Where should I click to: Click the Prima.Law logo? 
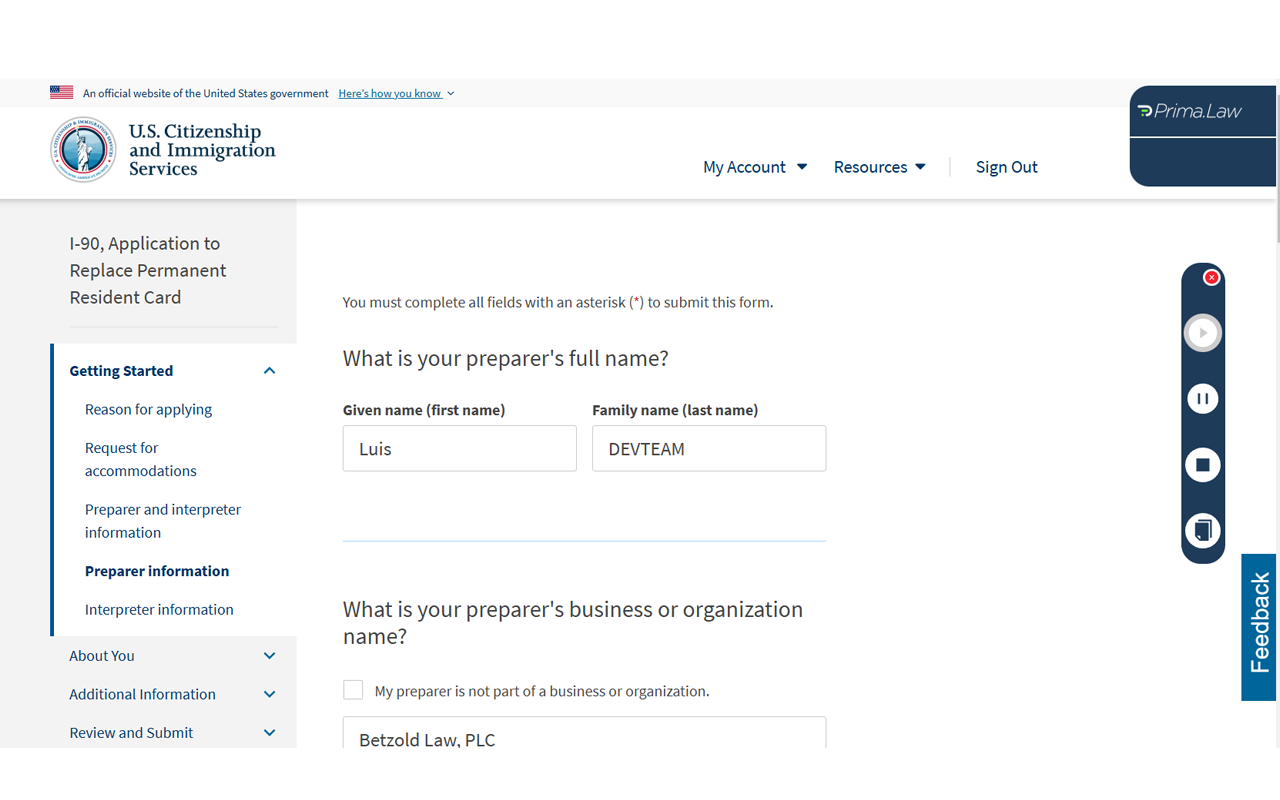point(1190,111)
